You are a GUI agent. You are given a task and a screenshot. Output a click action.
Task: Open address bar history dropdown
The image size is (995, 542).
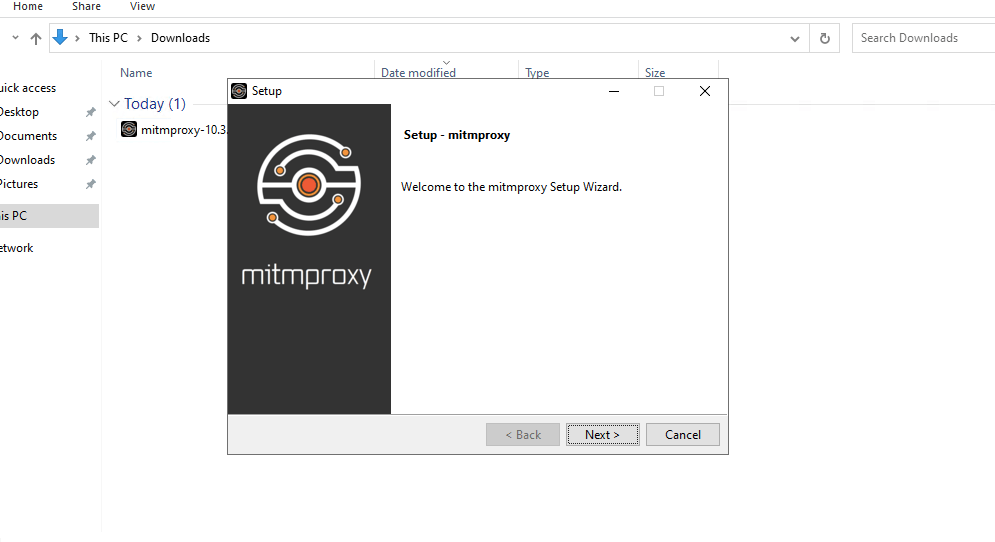coord(794,39)
